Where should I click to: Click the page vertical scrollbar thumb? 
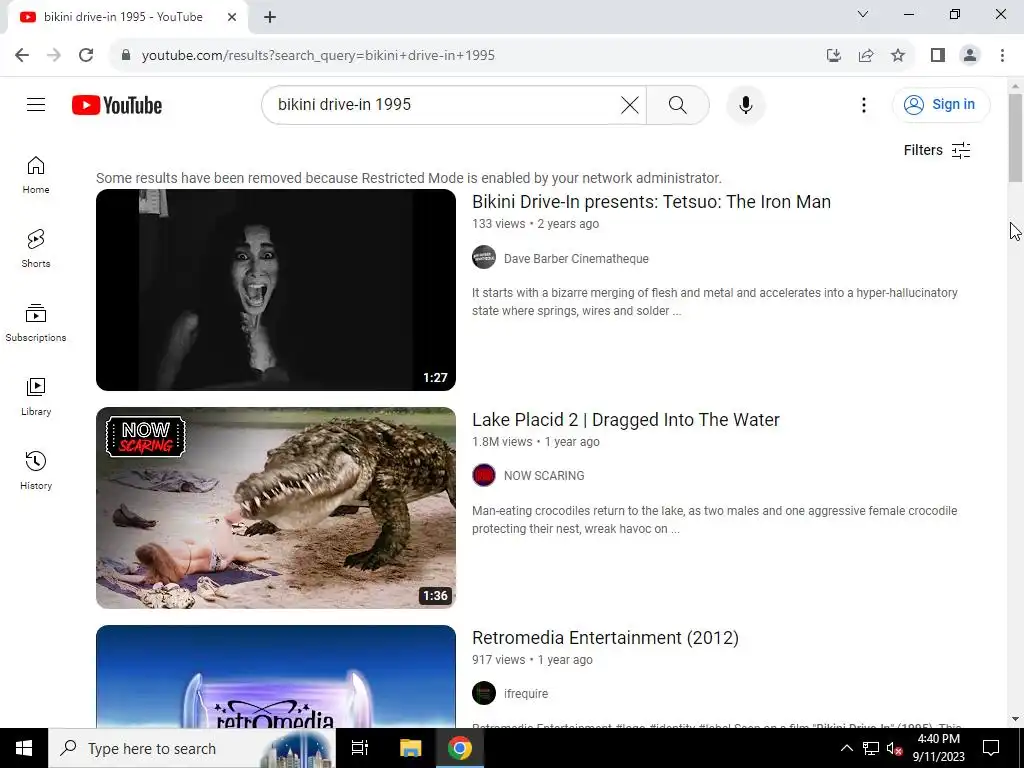(x=1015, y=137)
